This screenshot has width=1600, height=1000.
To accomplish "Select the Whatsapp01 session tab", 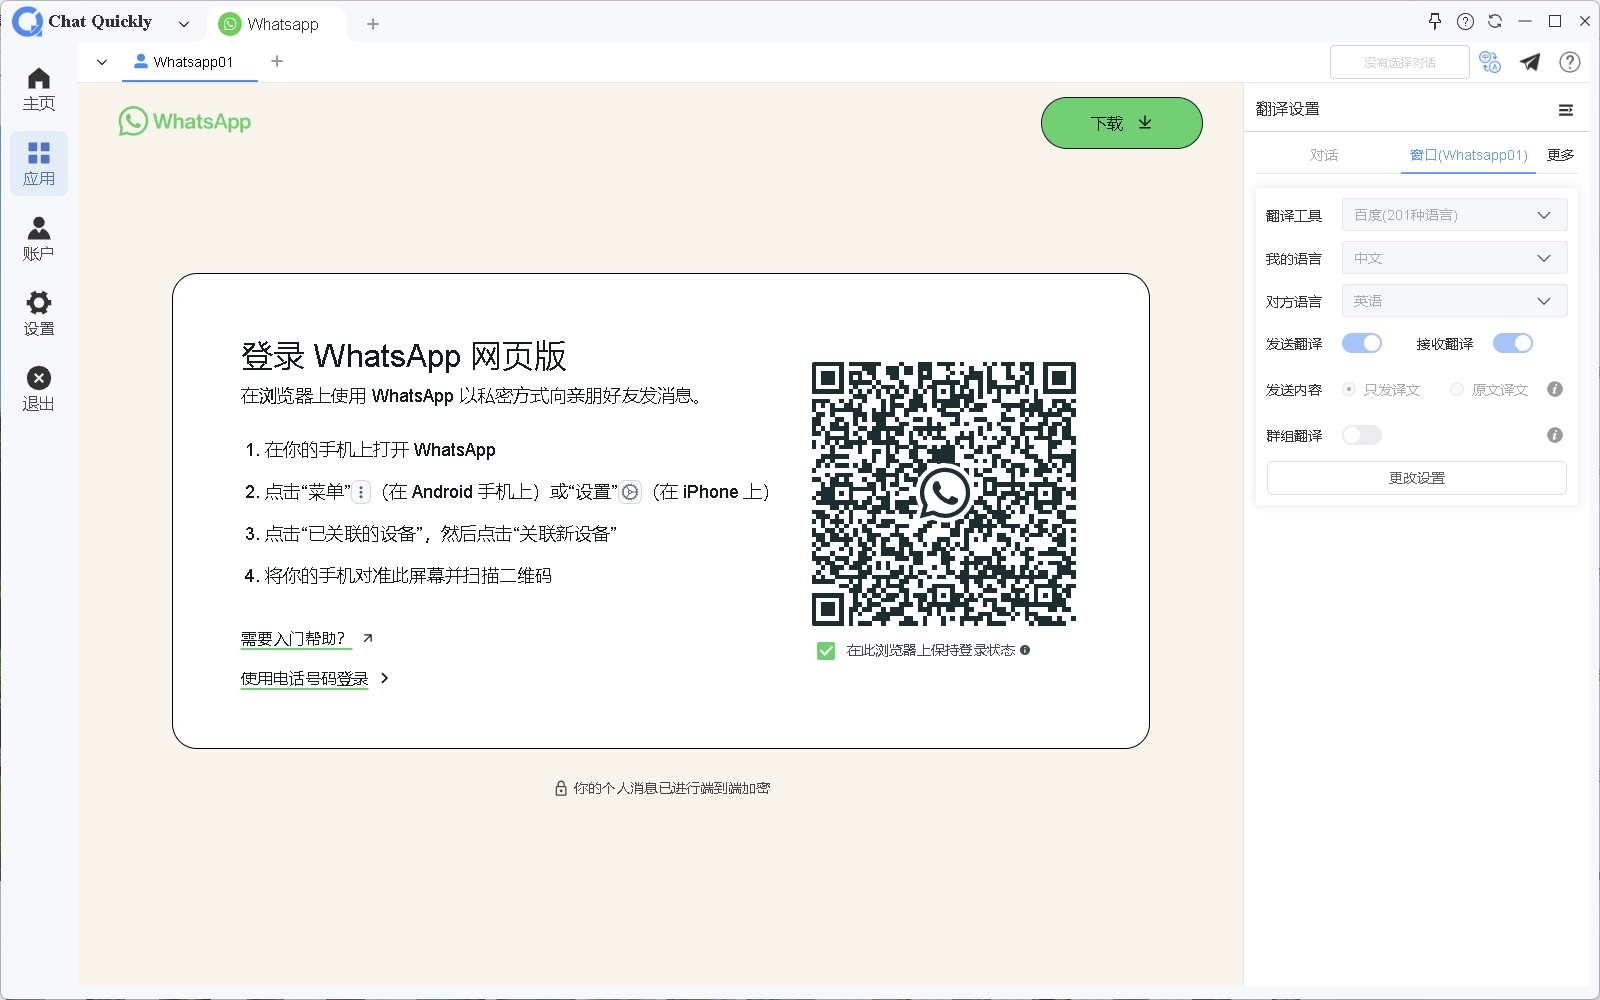I will 190,62.
